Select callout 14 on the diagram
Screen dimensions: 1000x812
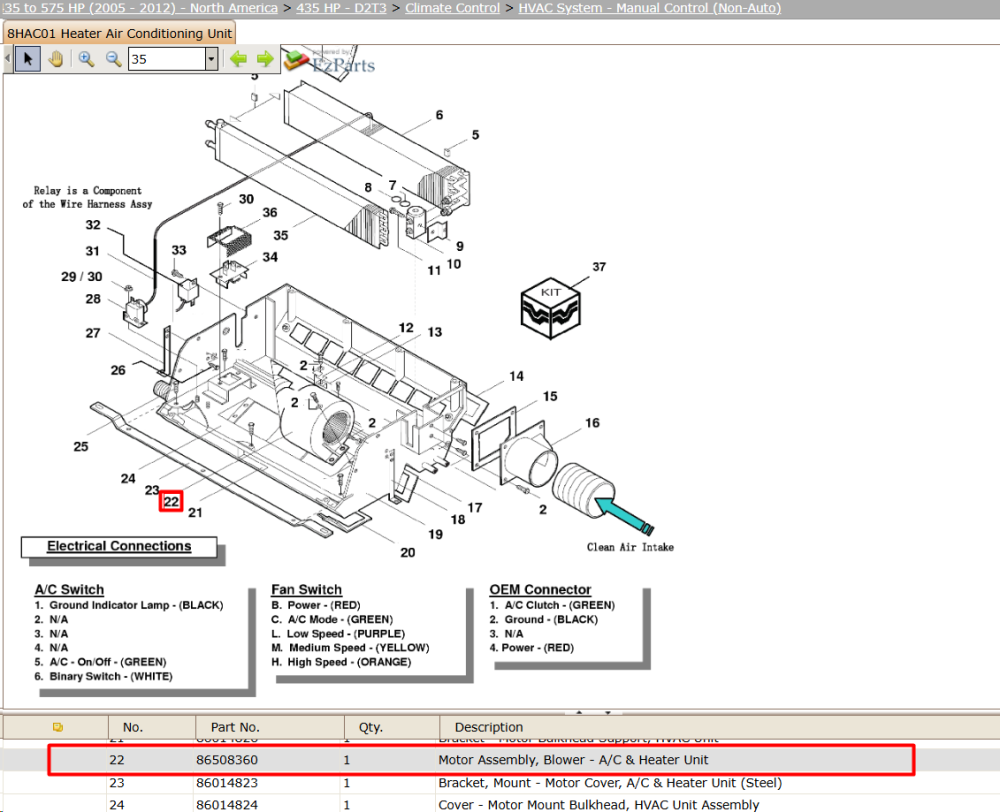(517, 376)
